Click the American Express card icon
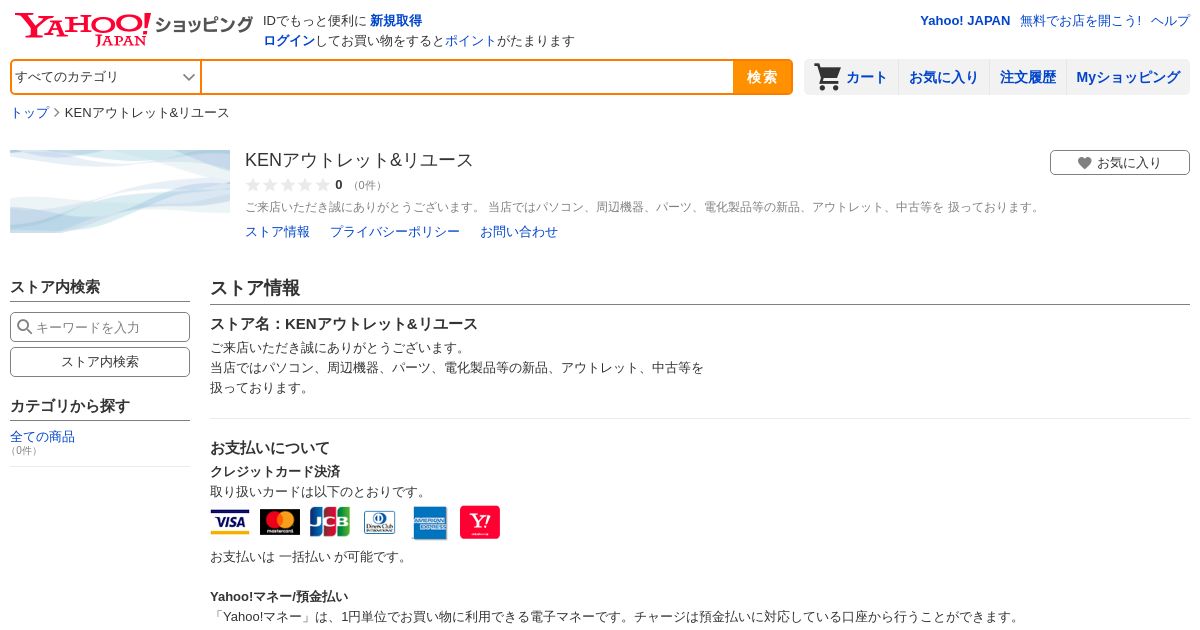The width and height of the screenshot is (1200, 630). click(430, 522)
